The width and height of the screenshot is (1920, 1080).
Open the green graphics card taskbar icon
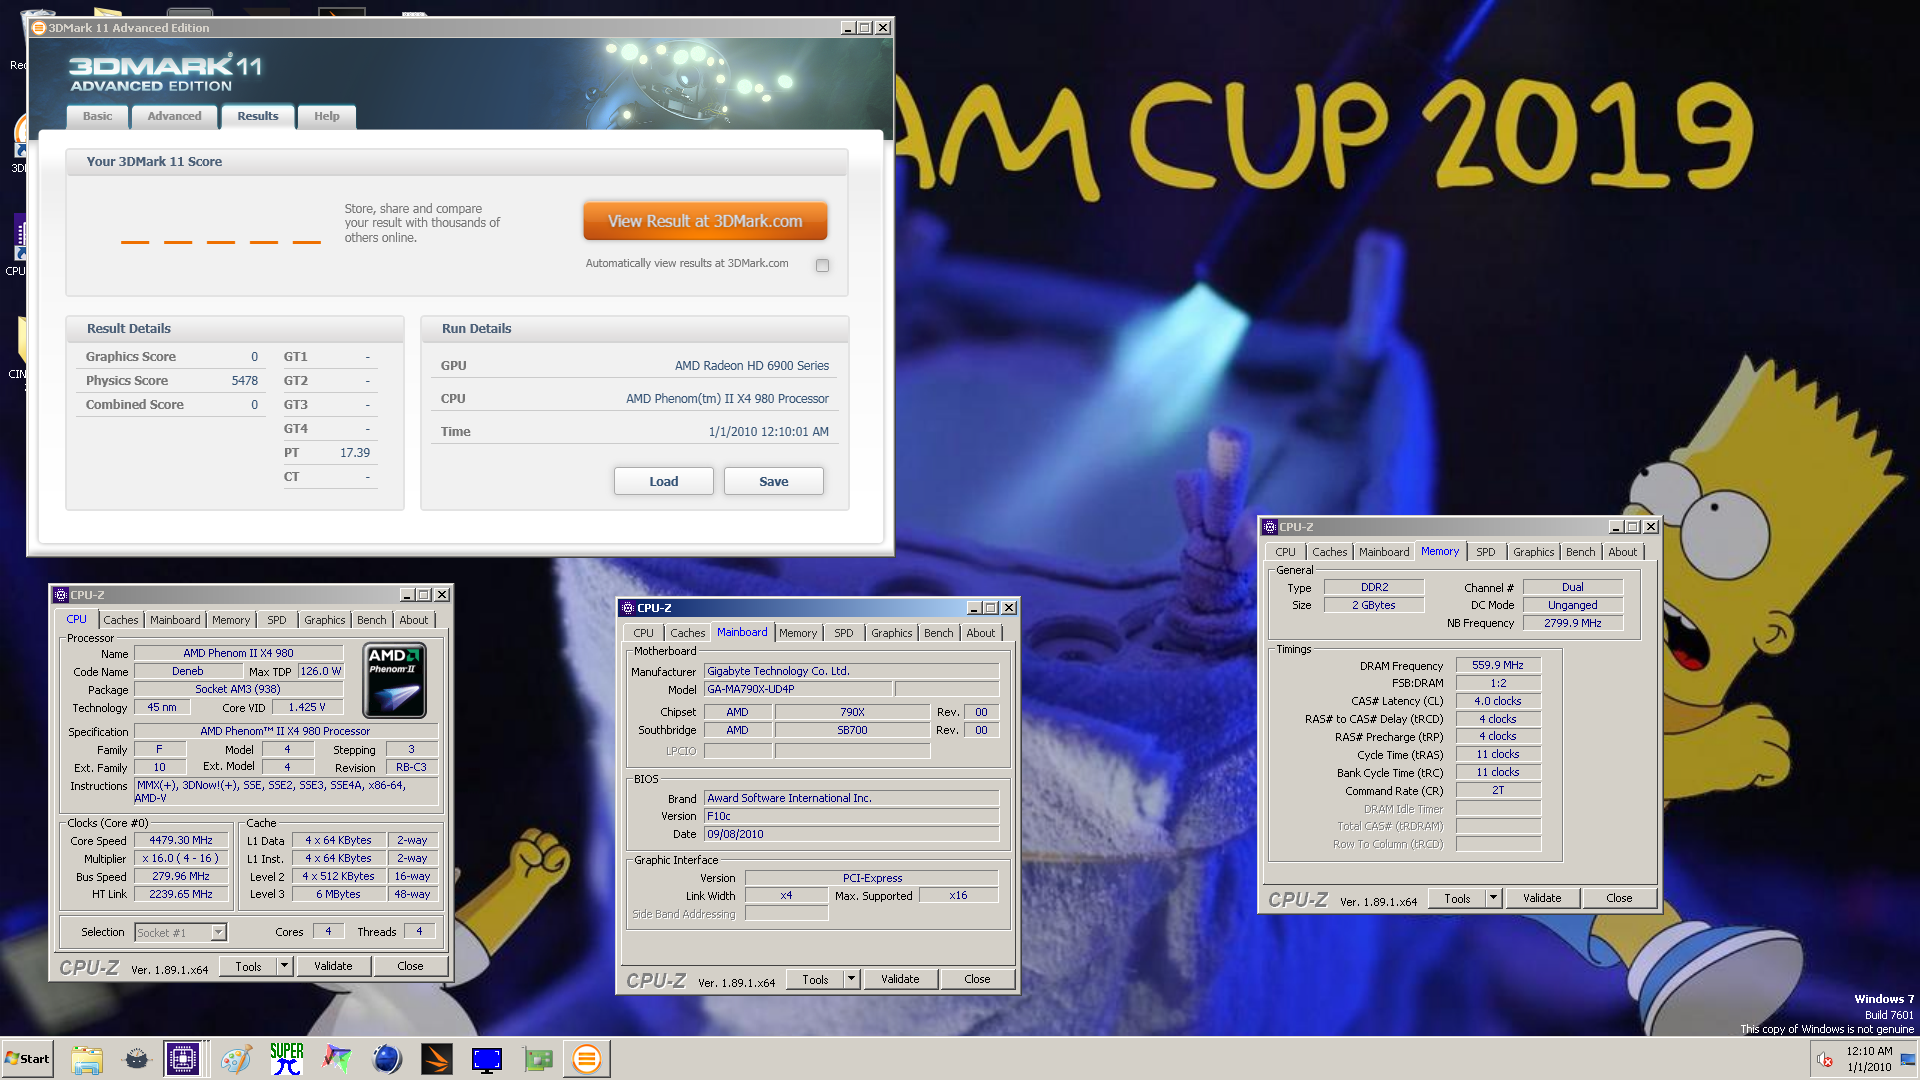click(537, 1059)
